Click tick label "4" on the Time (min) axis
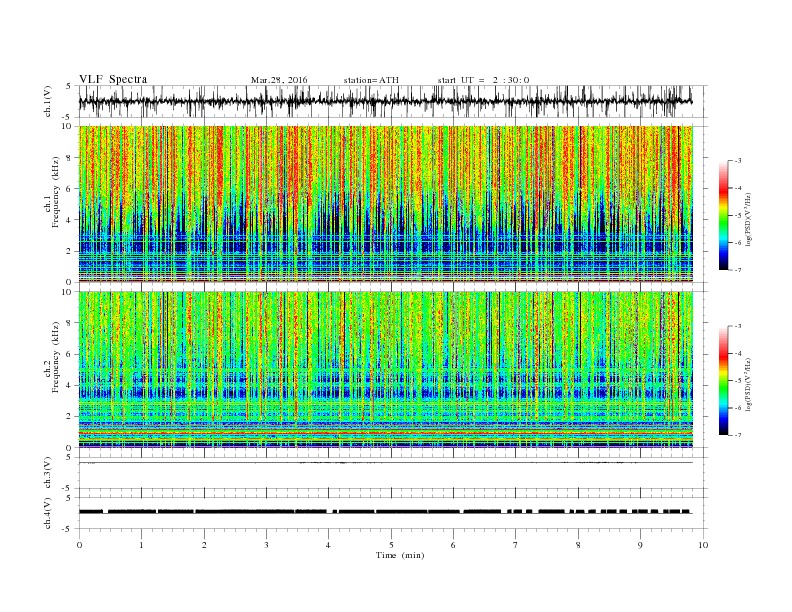792x612 pixels. (x=329, y=545)
